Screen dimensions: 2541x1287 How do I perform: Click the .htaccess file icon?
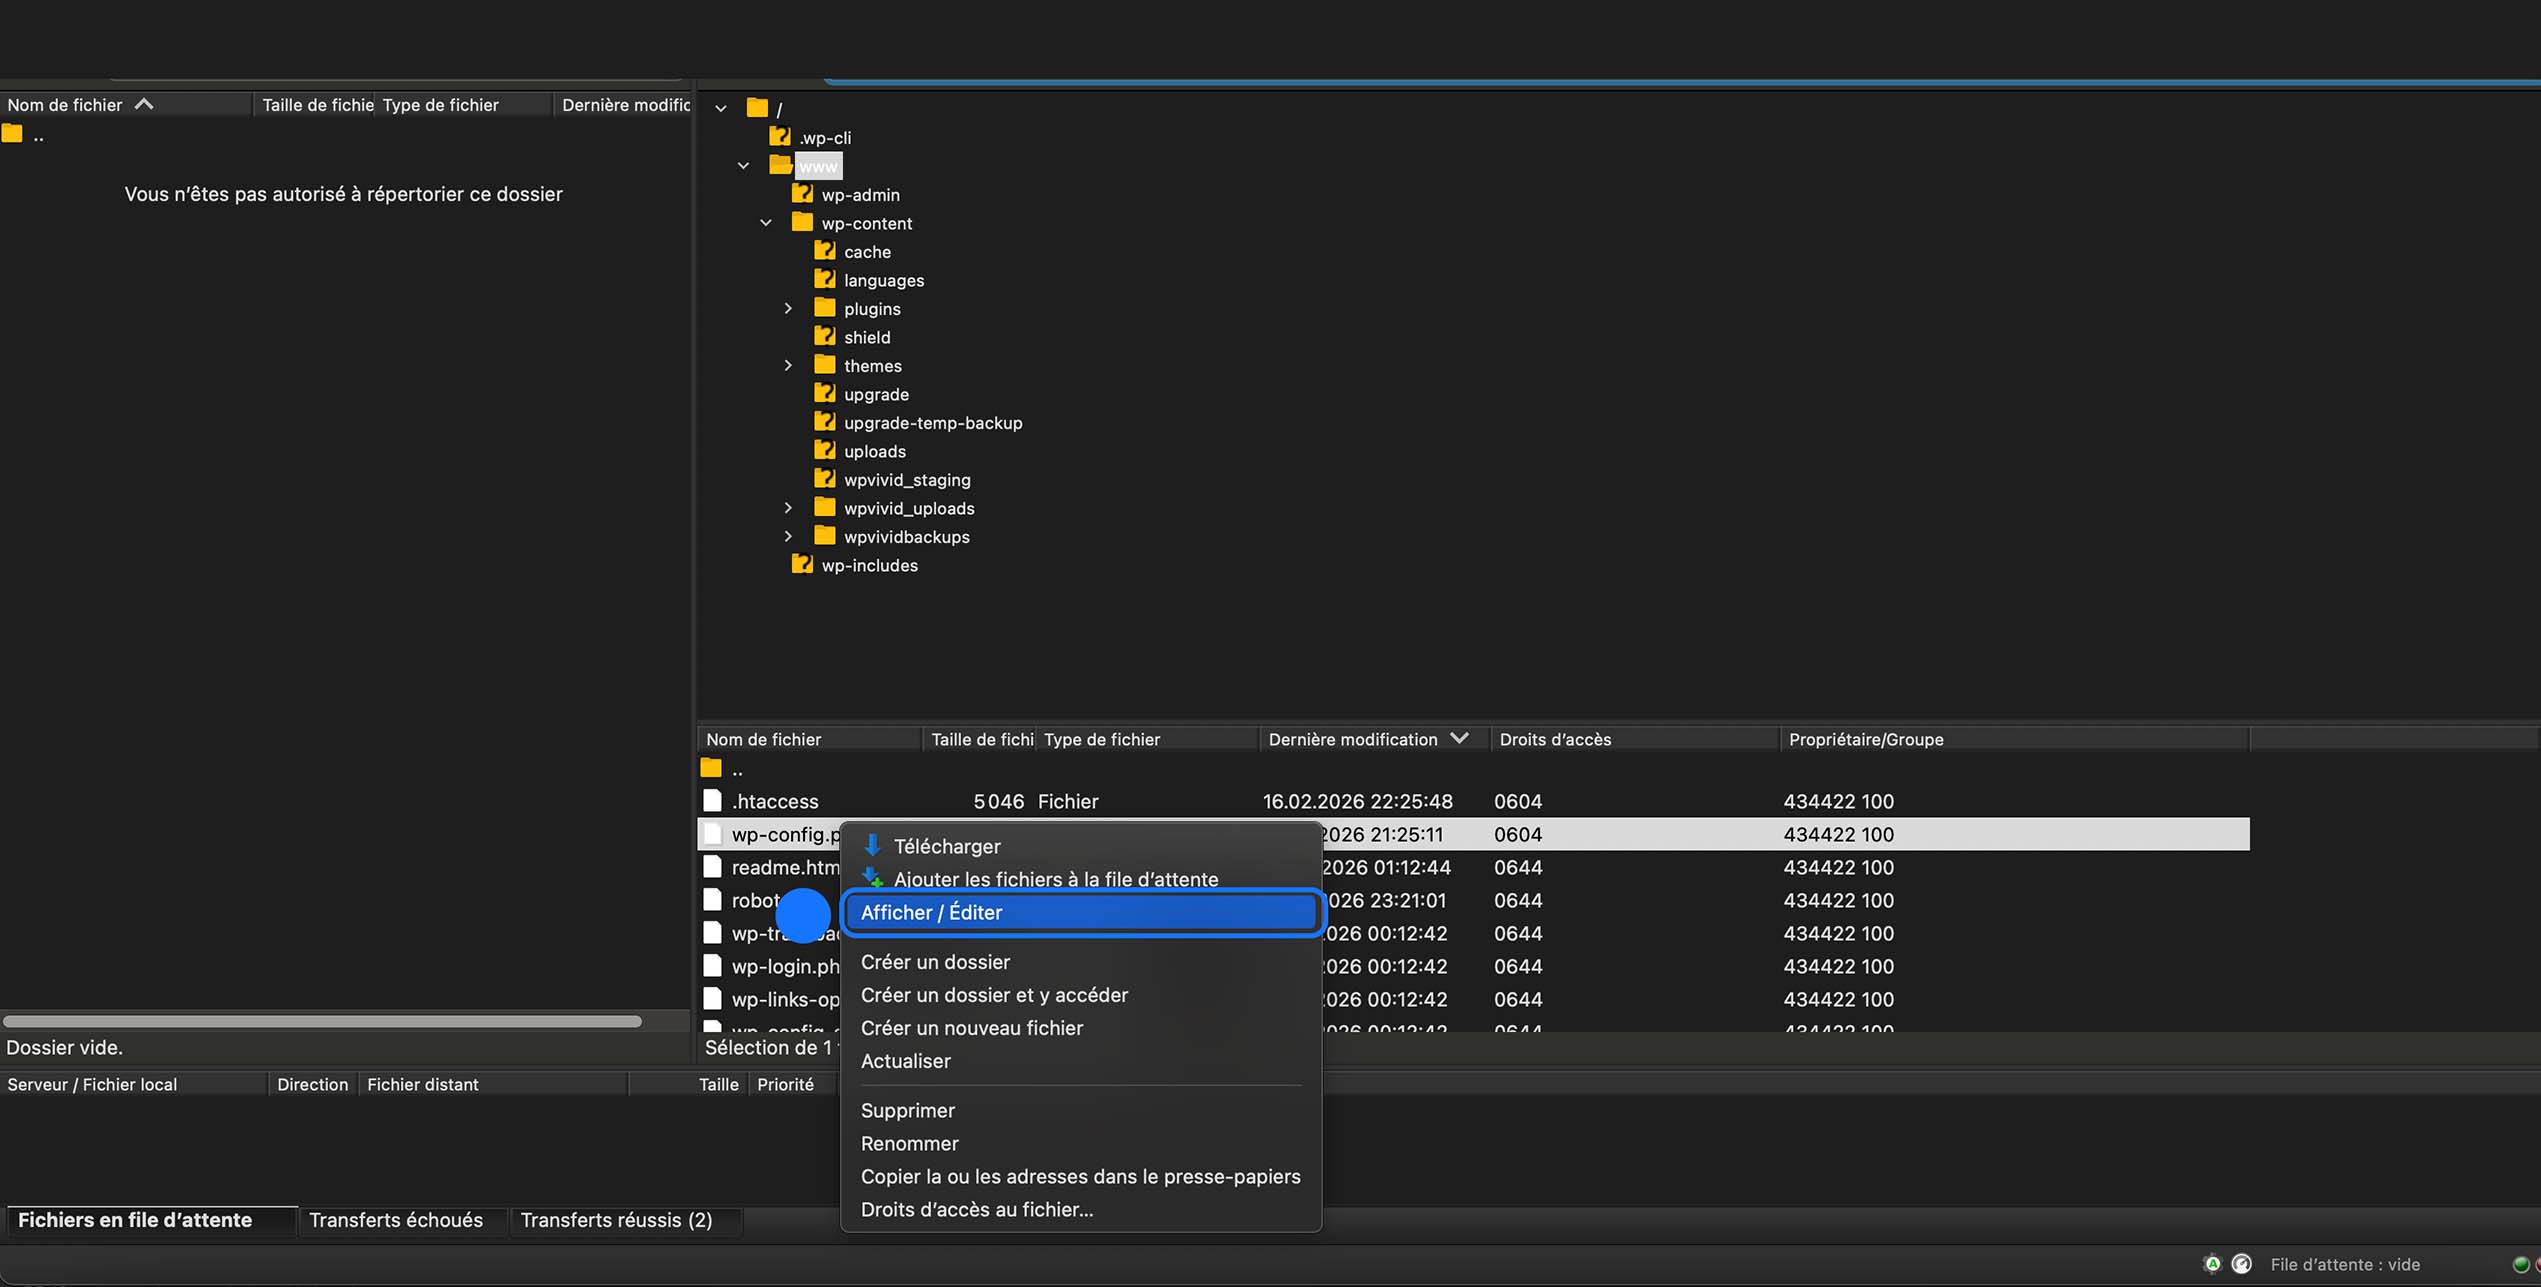[712, 801]
